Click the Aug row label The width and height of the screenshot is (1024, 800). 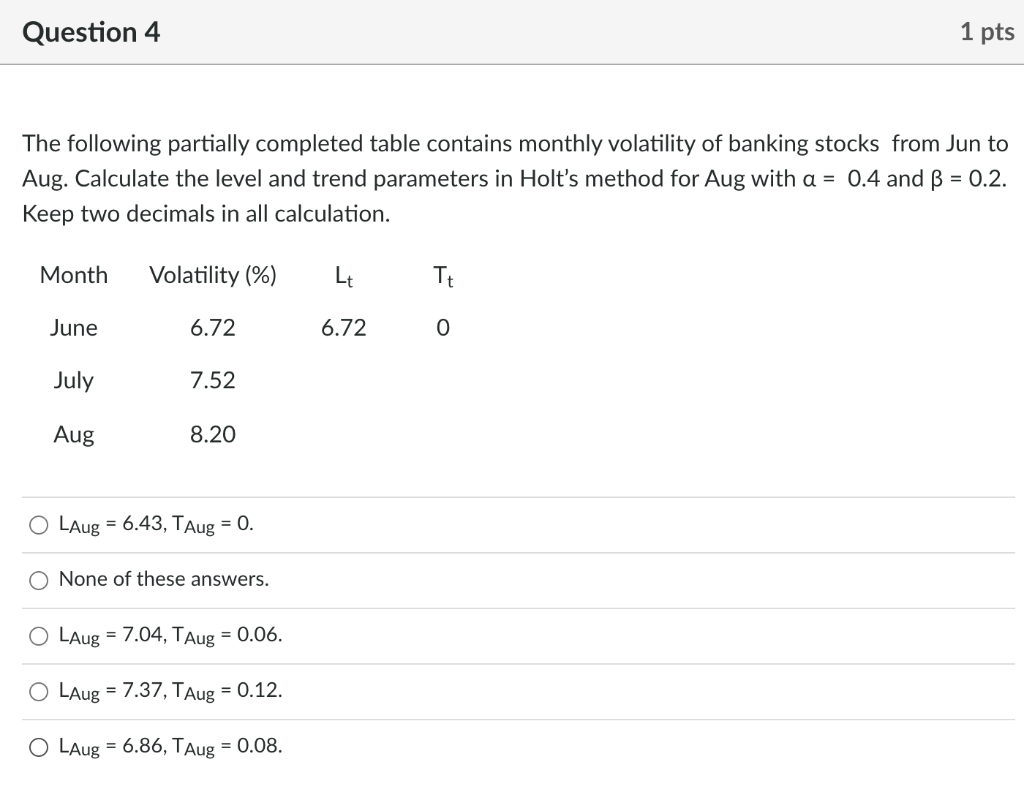pos(74,435)
